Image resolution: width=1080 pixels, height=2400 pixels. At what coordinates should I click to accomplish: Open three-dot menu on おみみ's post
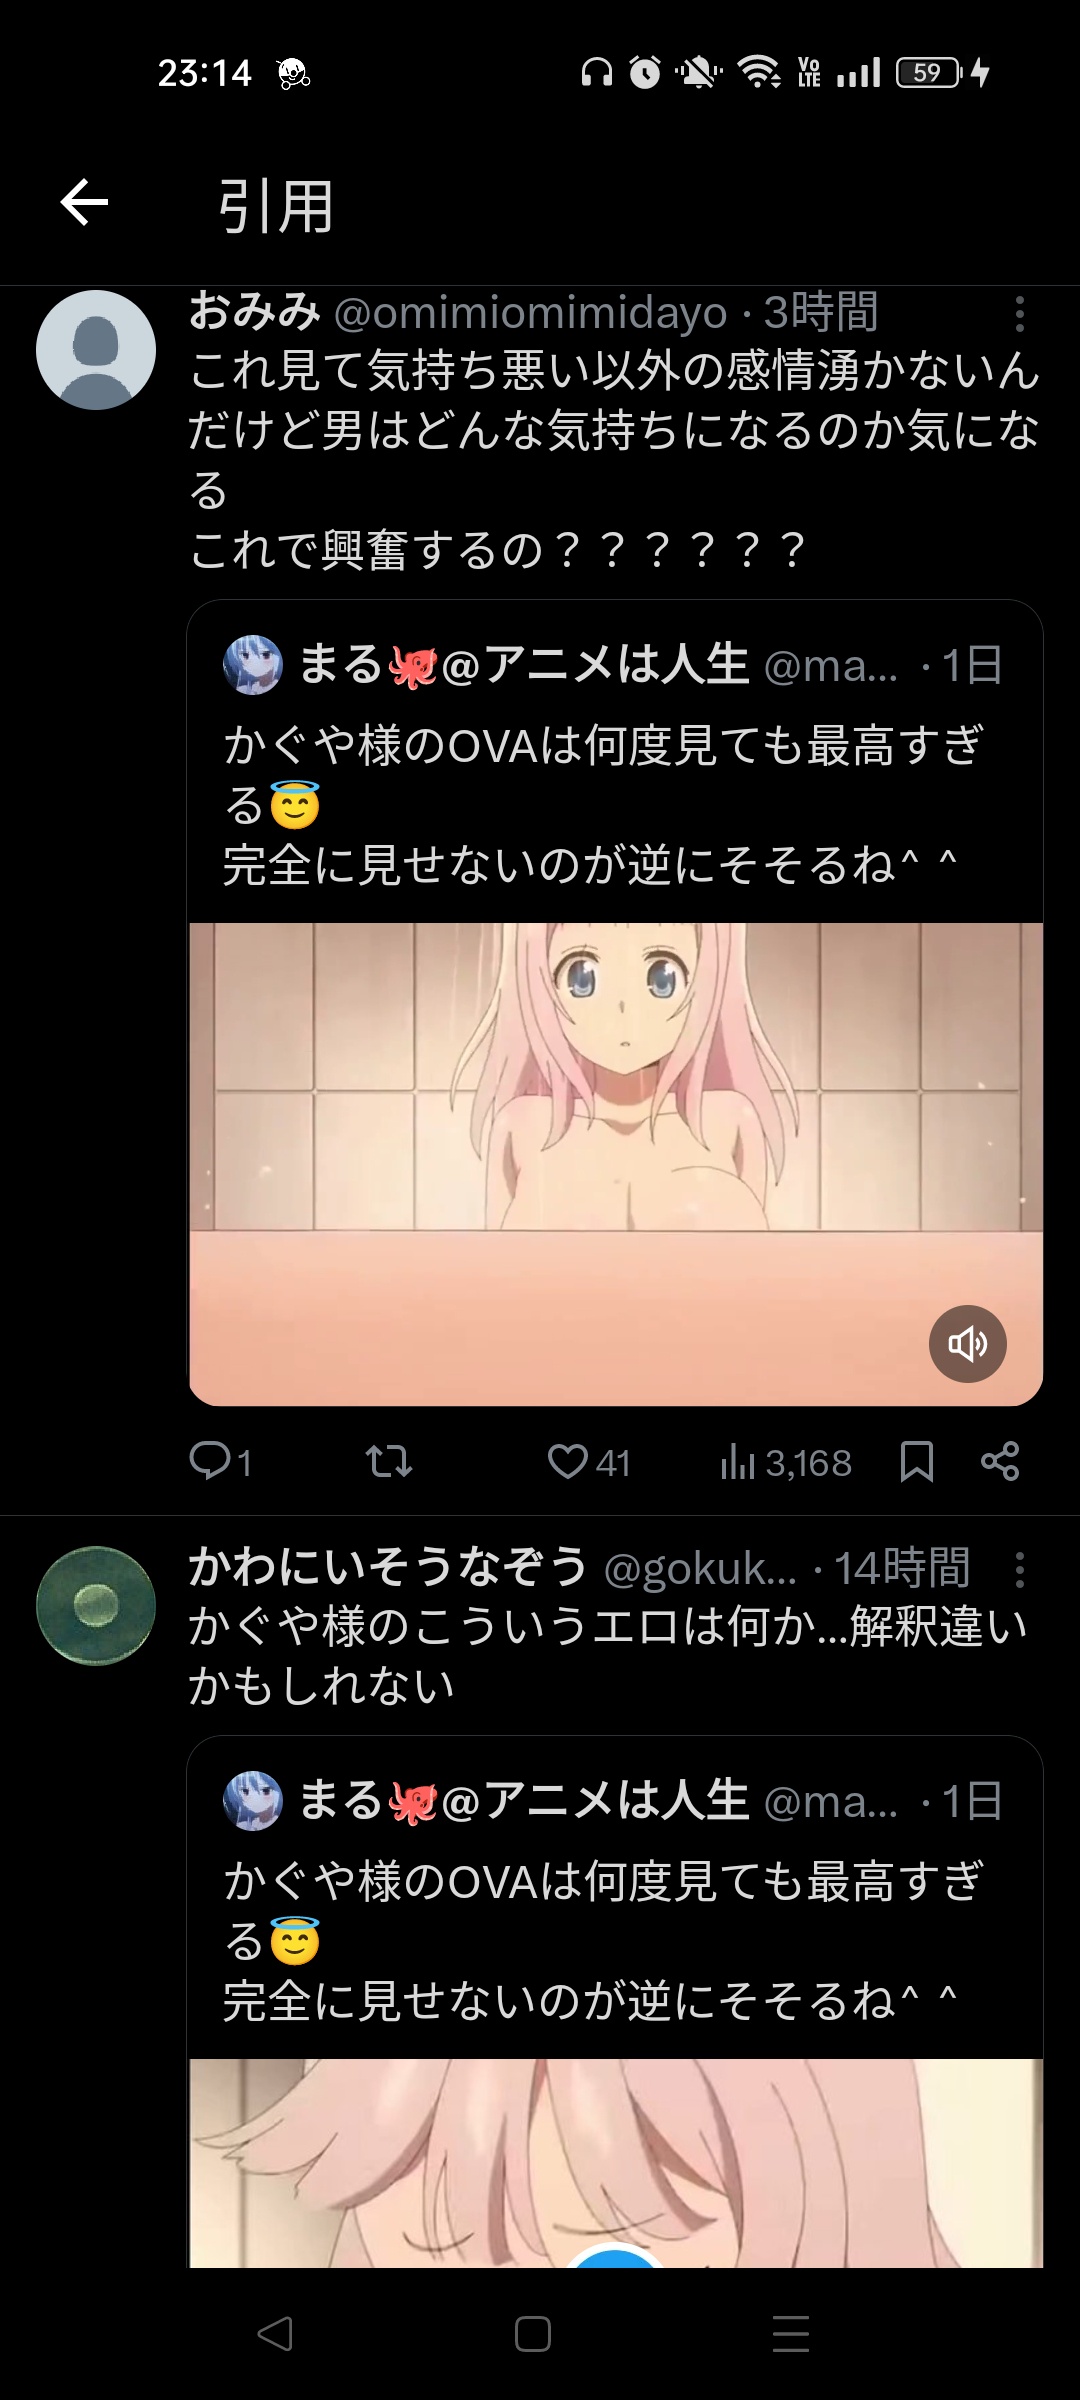(1019, 314)
